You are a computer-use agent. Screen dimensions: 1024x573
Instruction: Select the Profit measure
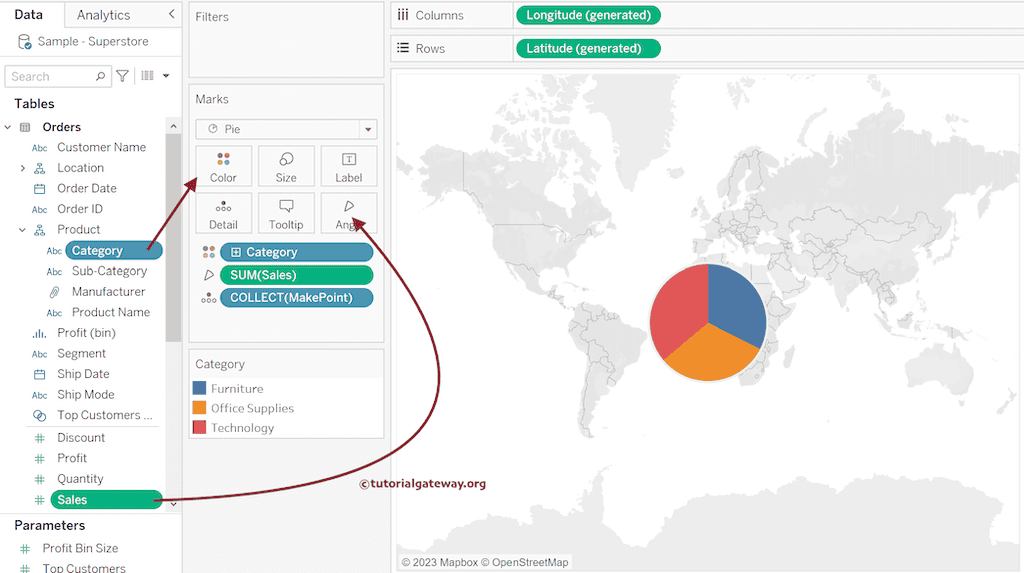pos(72,458)
